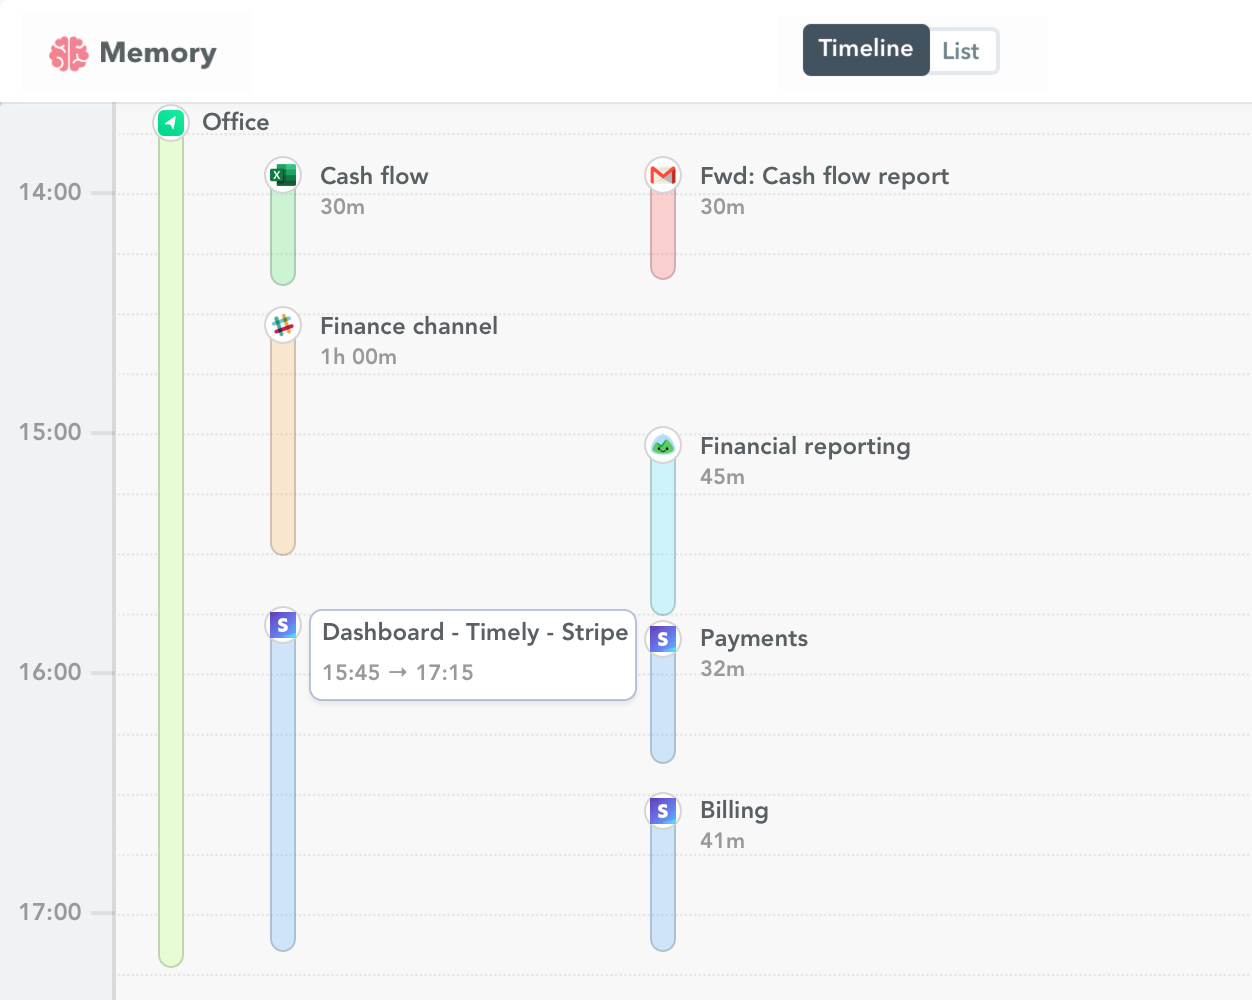
Task: Click the Stripe icon above the Dashboard bar
Action: 283,623
